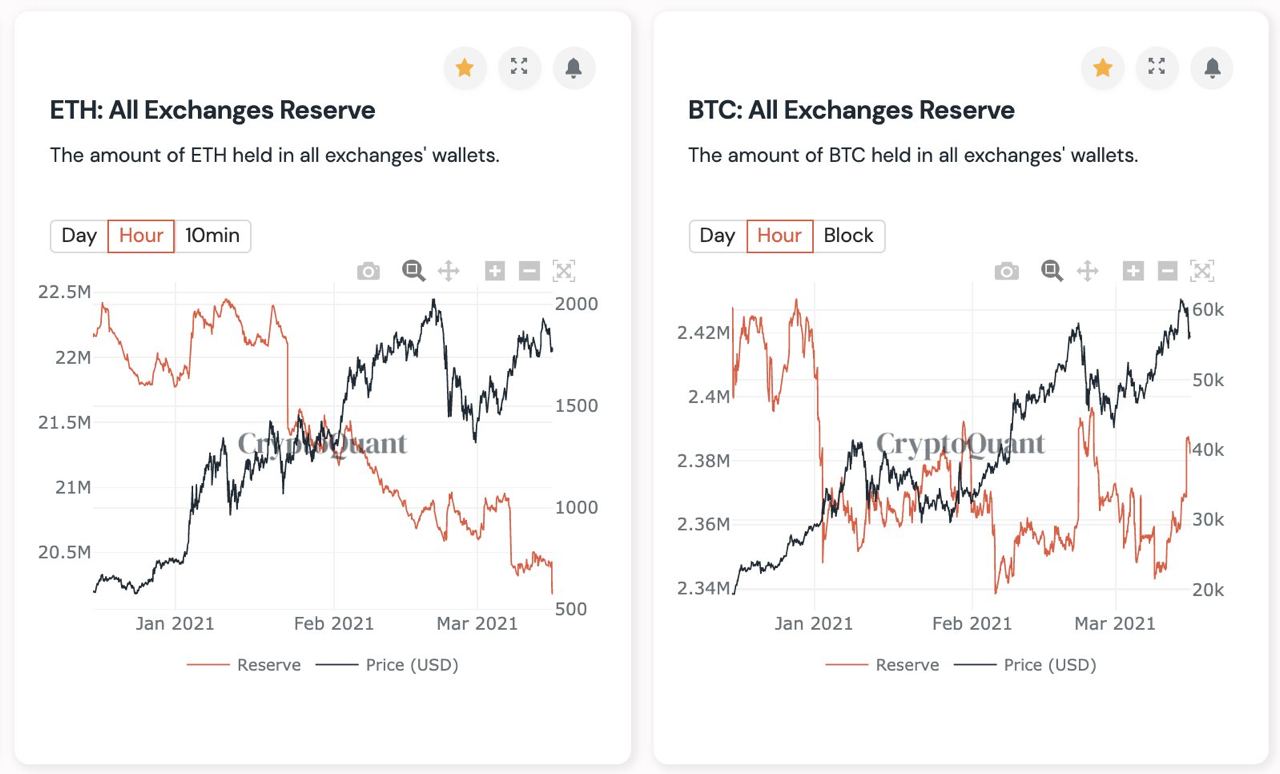
Task: Click the bell icon on the BTC card
Action: pyautogui.click(x=1212, y=67)
